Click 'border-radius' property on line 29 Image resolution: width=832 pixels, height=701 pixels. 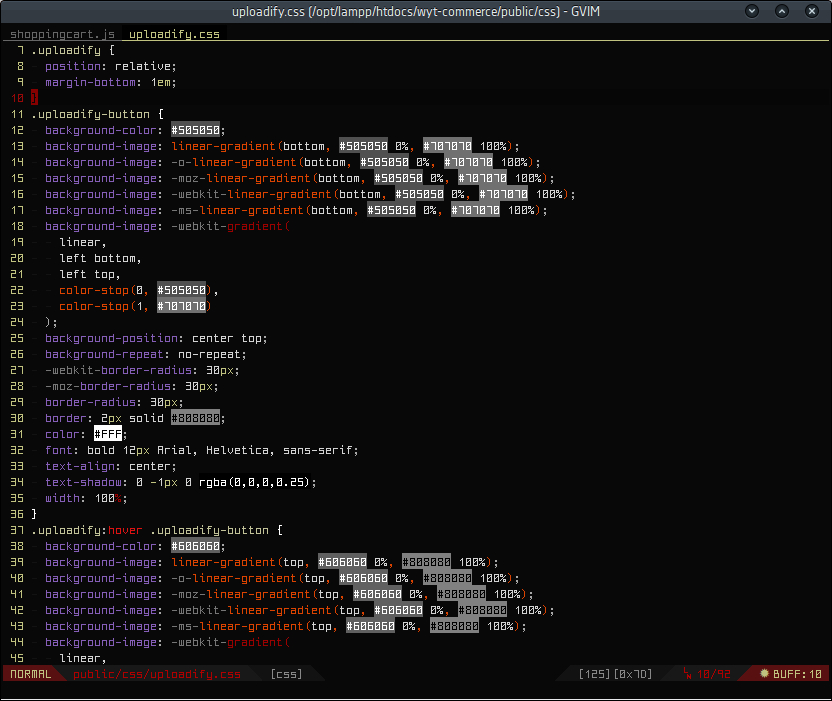(x=90, y=402)
